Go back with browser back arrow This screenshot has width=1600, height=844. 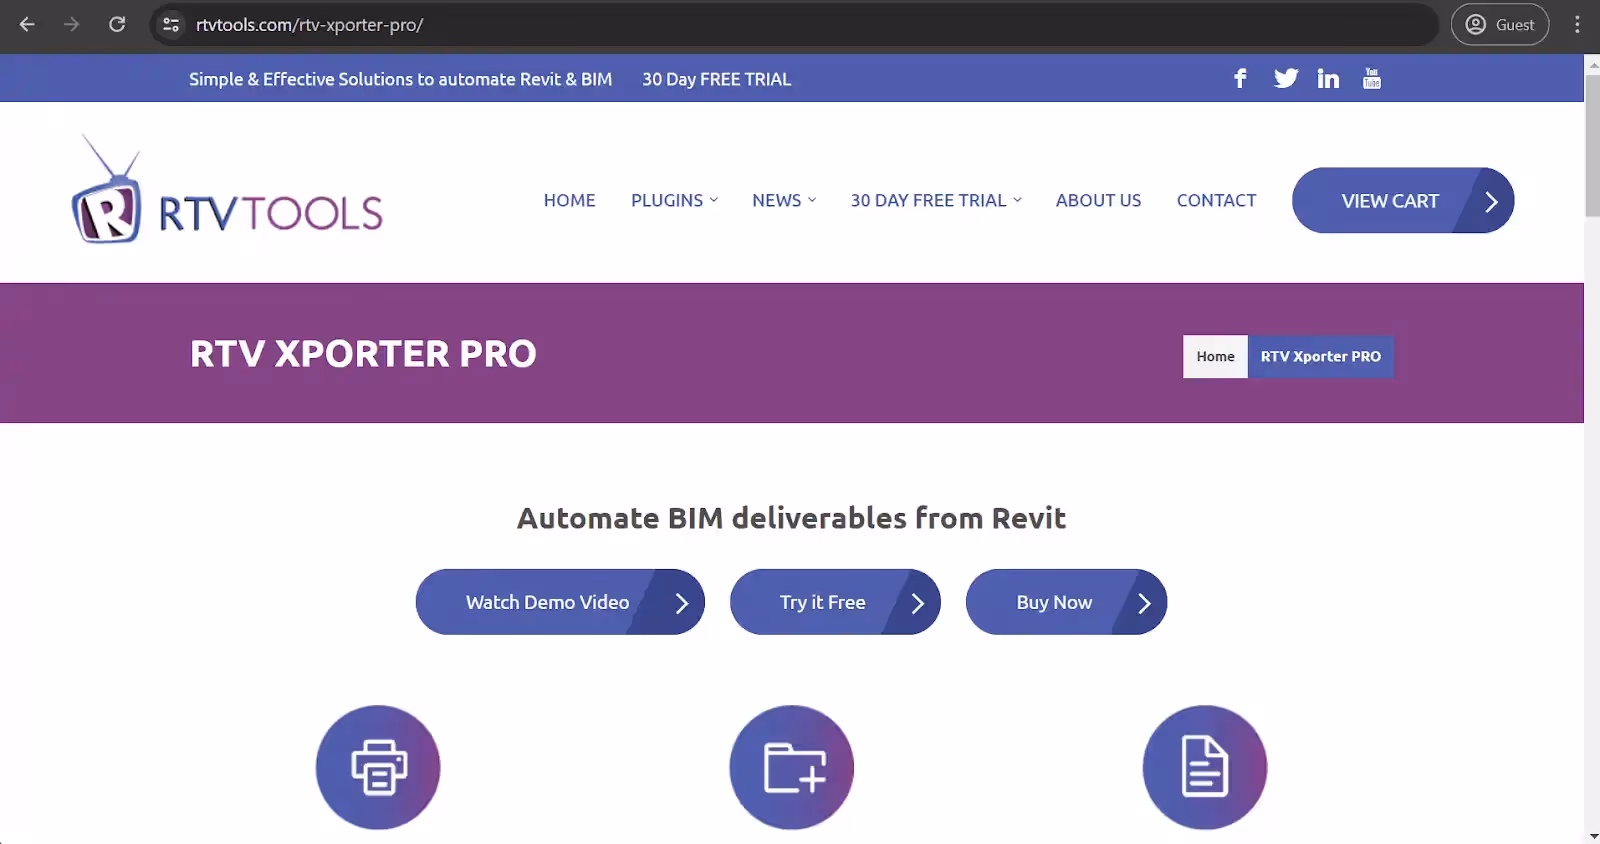(x=27, y=24)
